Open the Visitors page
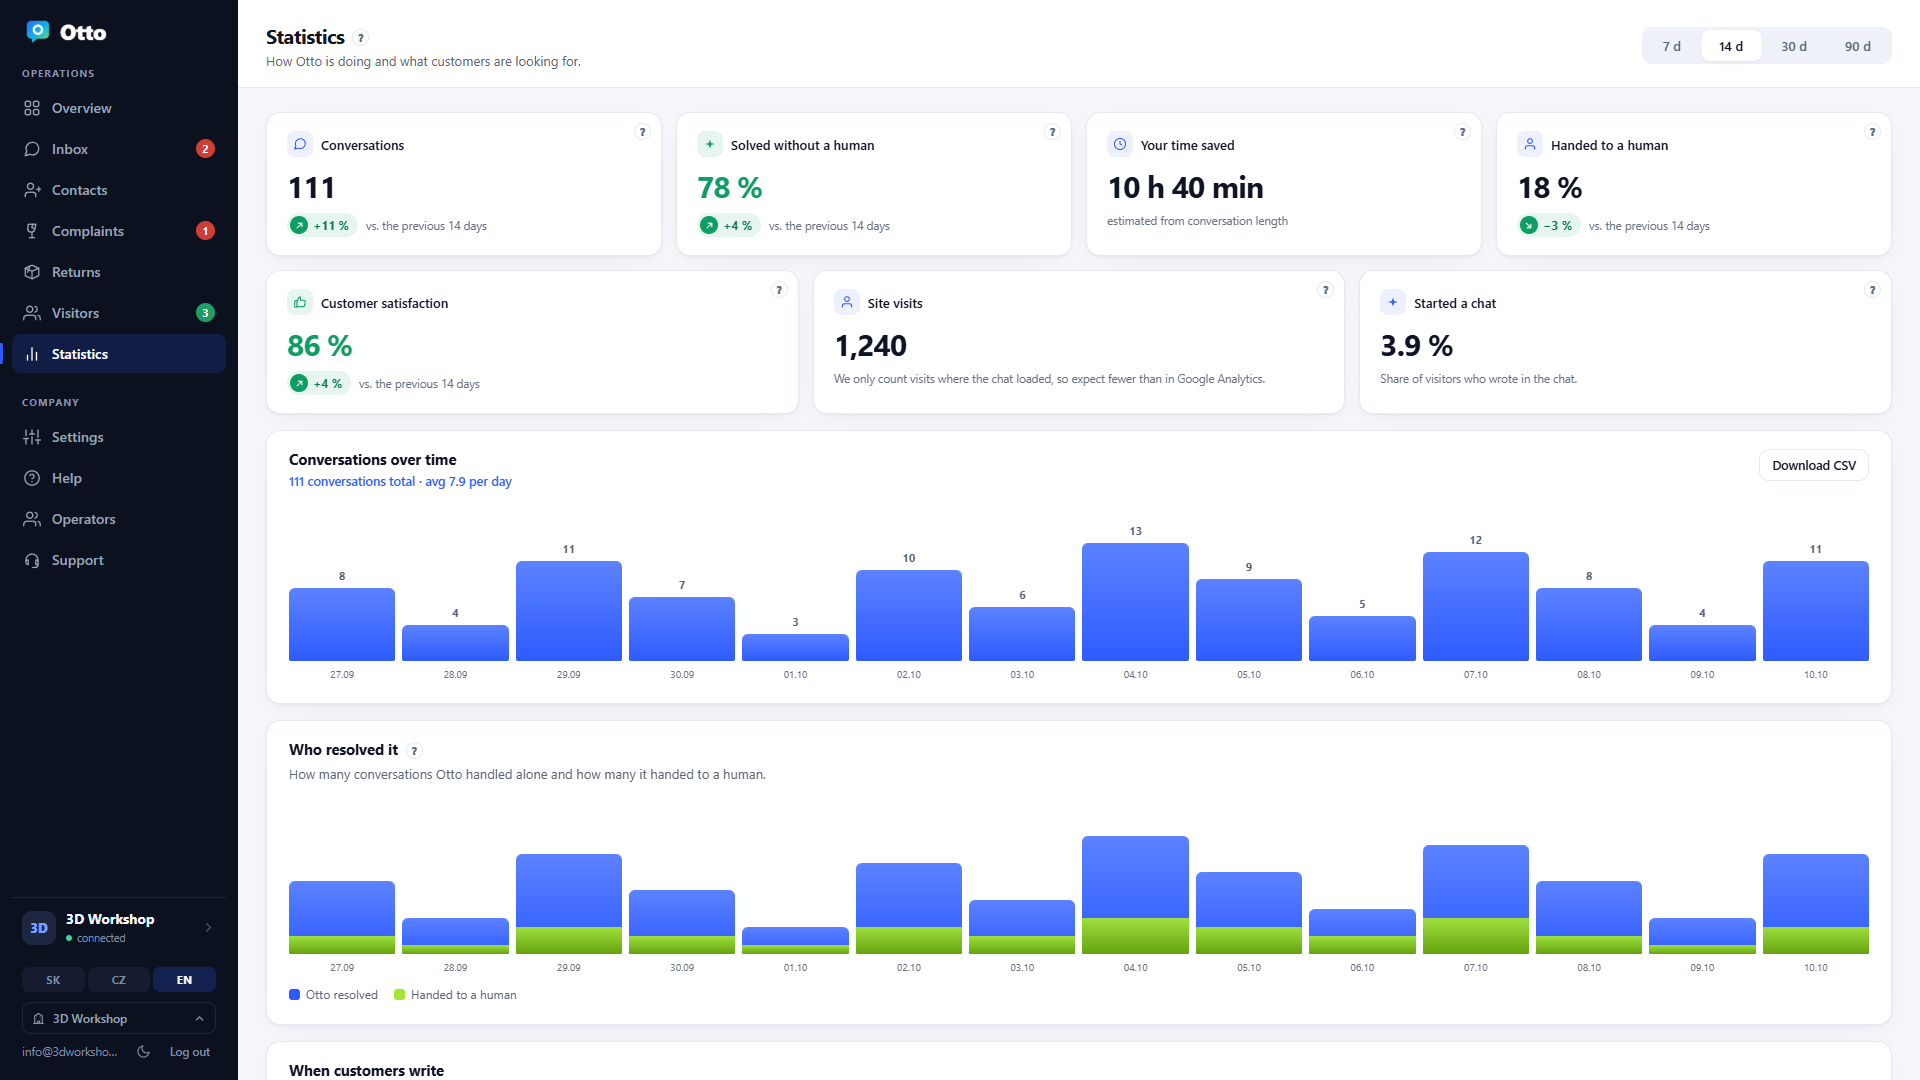Screen dimensions: 1920x1080 pyautogui.click(x=119, y=313)
